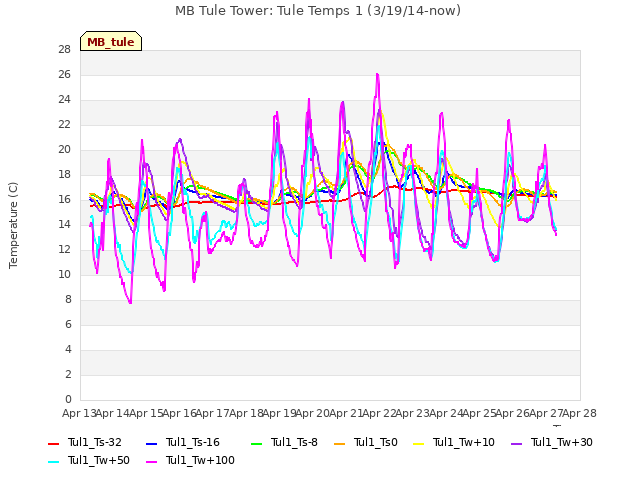Select the Tul1_Tw+50 legend label
The image size is (640, 480).
coord(99,460)
